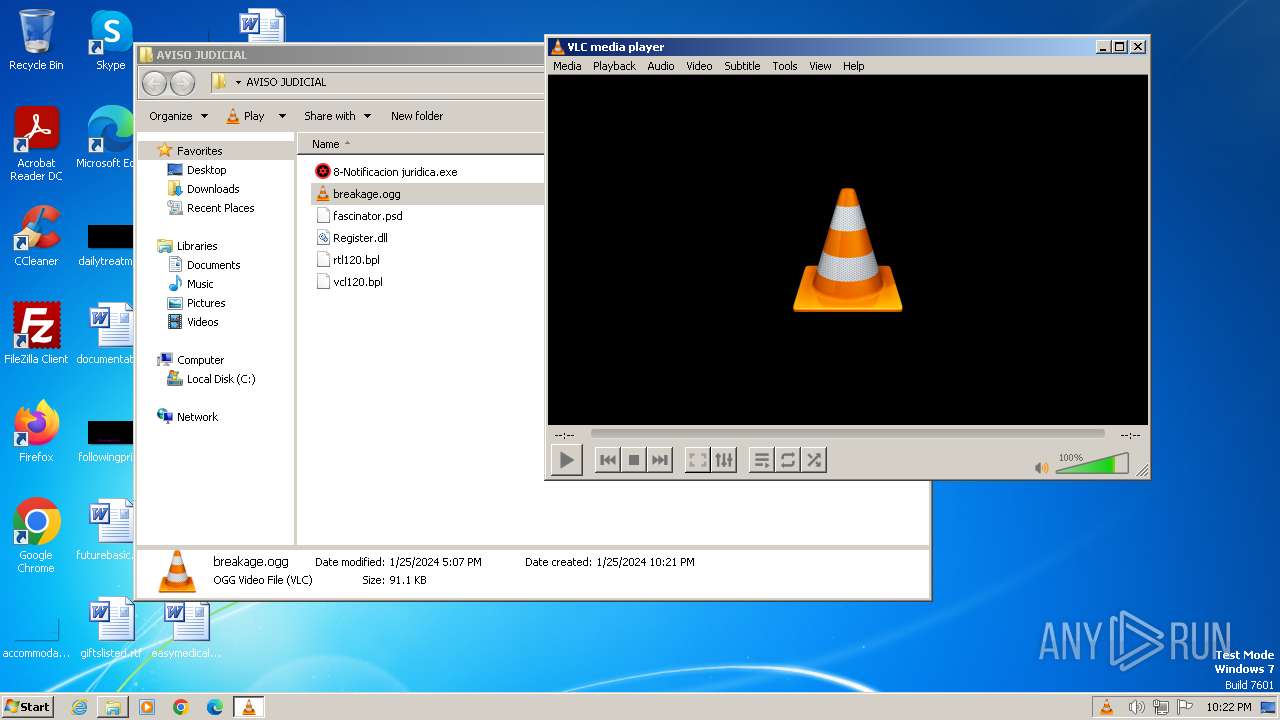Open Pictures library
Screen dimensions: 1280x720
point(206,303)
